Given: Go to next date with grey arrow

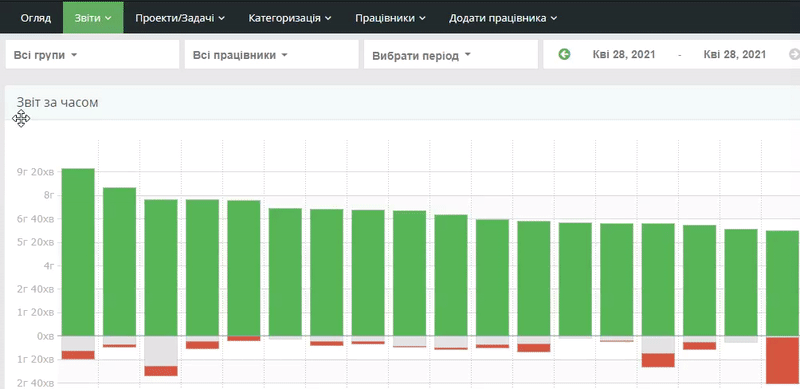Looking at the screenshot, I should tap(794, 54).
